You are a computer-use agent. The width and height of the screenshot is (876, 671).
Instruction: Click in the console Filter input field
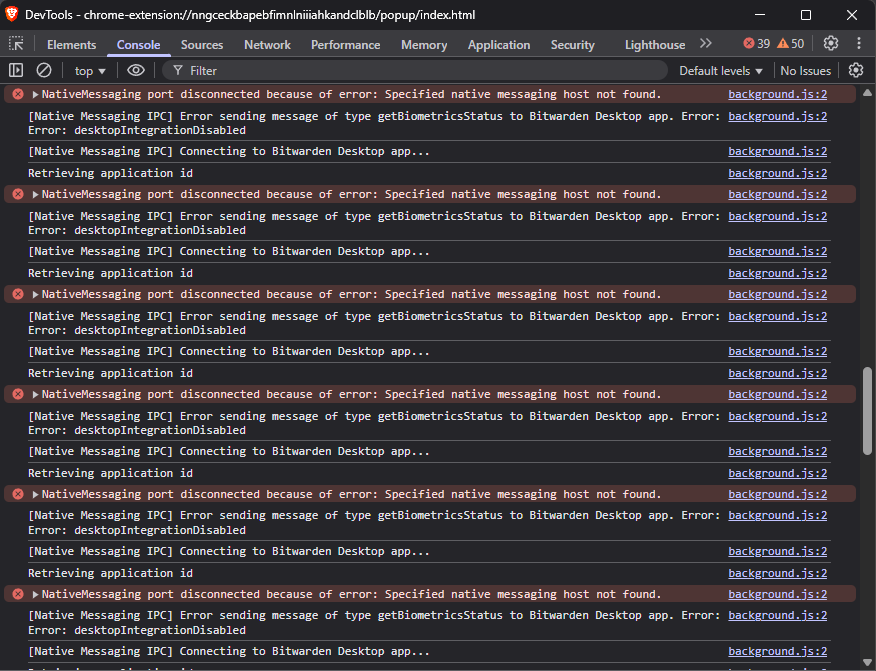[415, 70]
